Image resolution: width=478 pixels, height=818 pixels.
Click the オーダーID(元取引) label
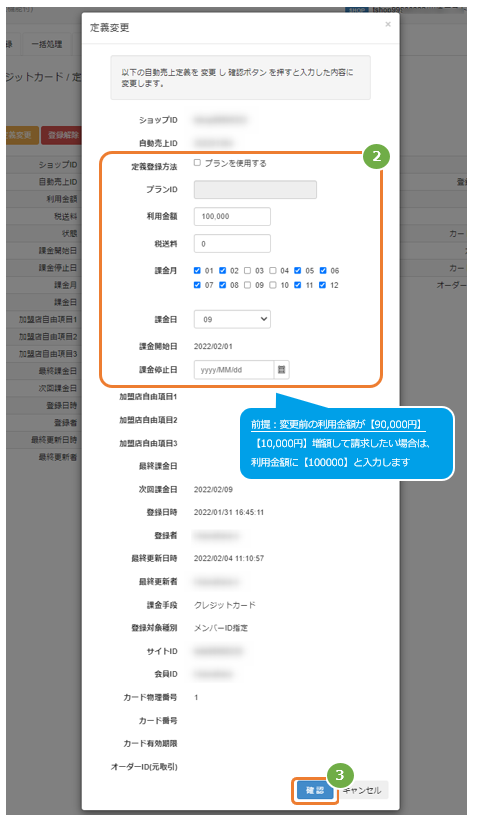click(x=144, y=766)
